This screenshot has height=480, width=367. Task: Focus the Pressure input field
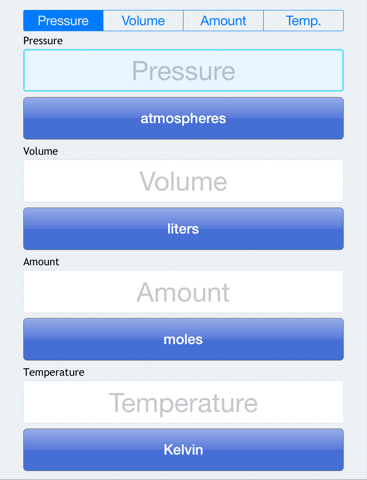coord(183,70)
